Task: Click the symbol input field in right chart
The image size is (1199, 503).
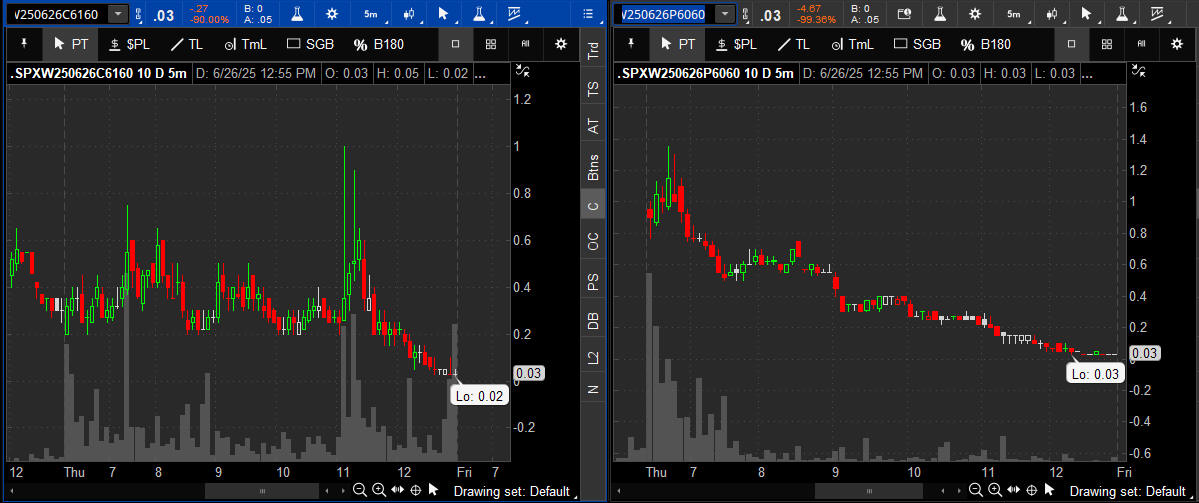Action: 664,14
